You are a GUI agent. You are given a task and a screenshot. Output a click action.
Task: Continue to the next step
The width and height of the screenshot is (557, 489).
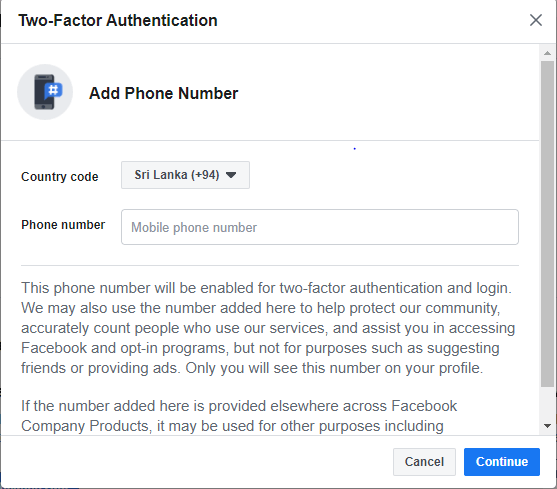point(502,462)
